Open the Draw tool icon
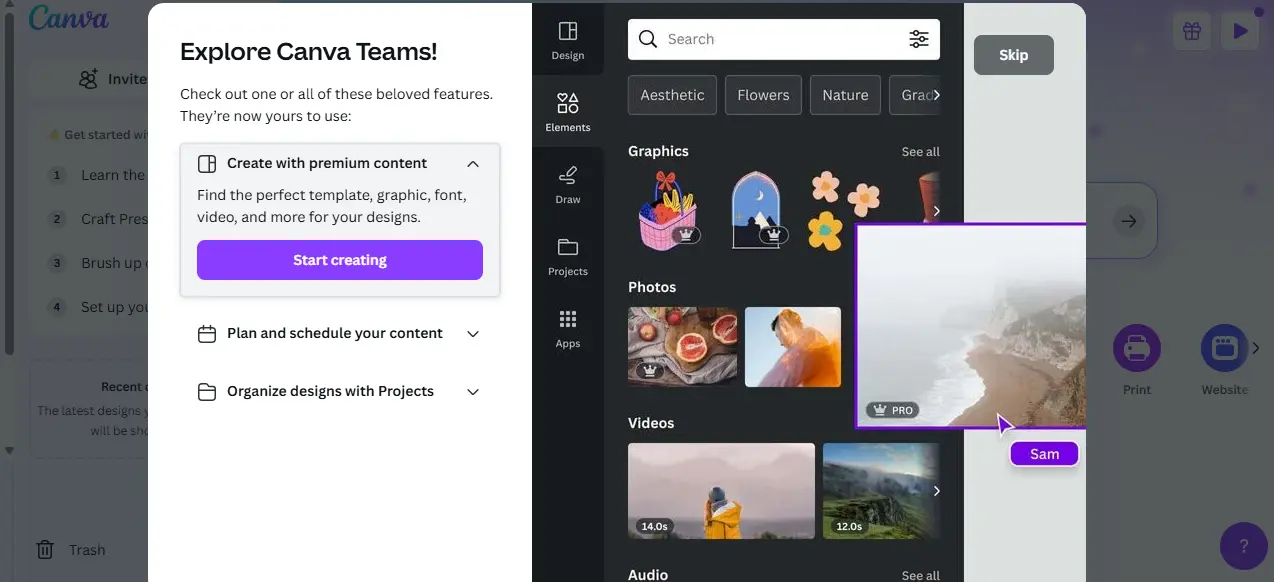Image resolution: width=1274 pixels, height=582 pixels. tap(567, 183)
